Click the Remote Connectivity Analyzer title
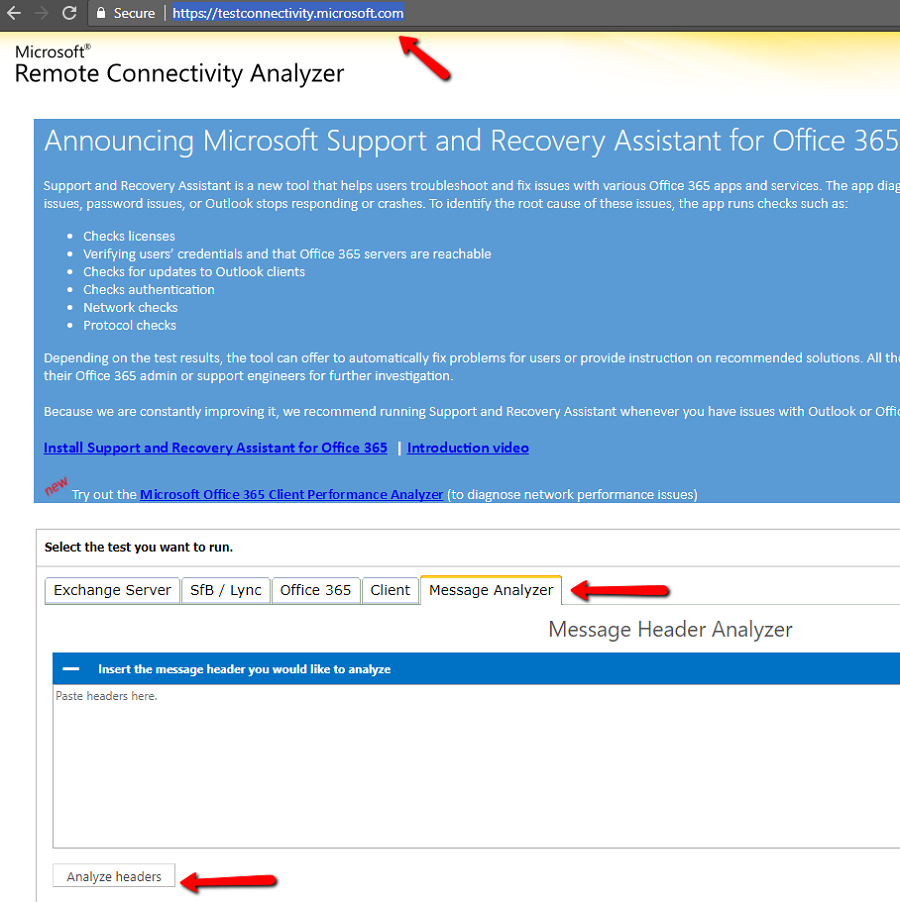 (x=179, y=74)
